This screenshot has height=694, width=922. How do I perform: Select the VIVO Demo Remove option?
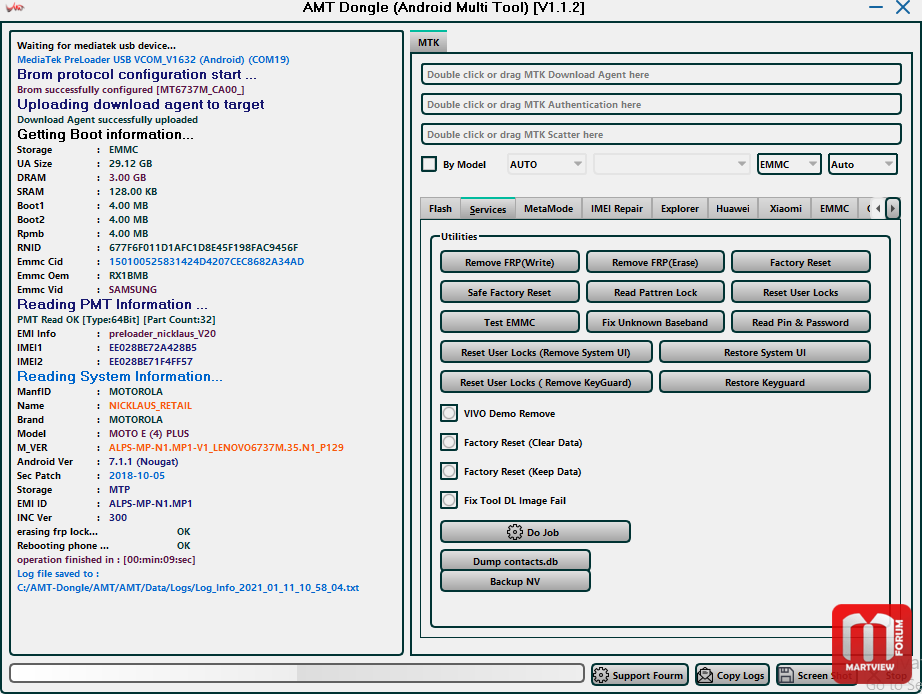coord(449,413)
